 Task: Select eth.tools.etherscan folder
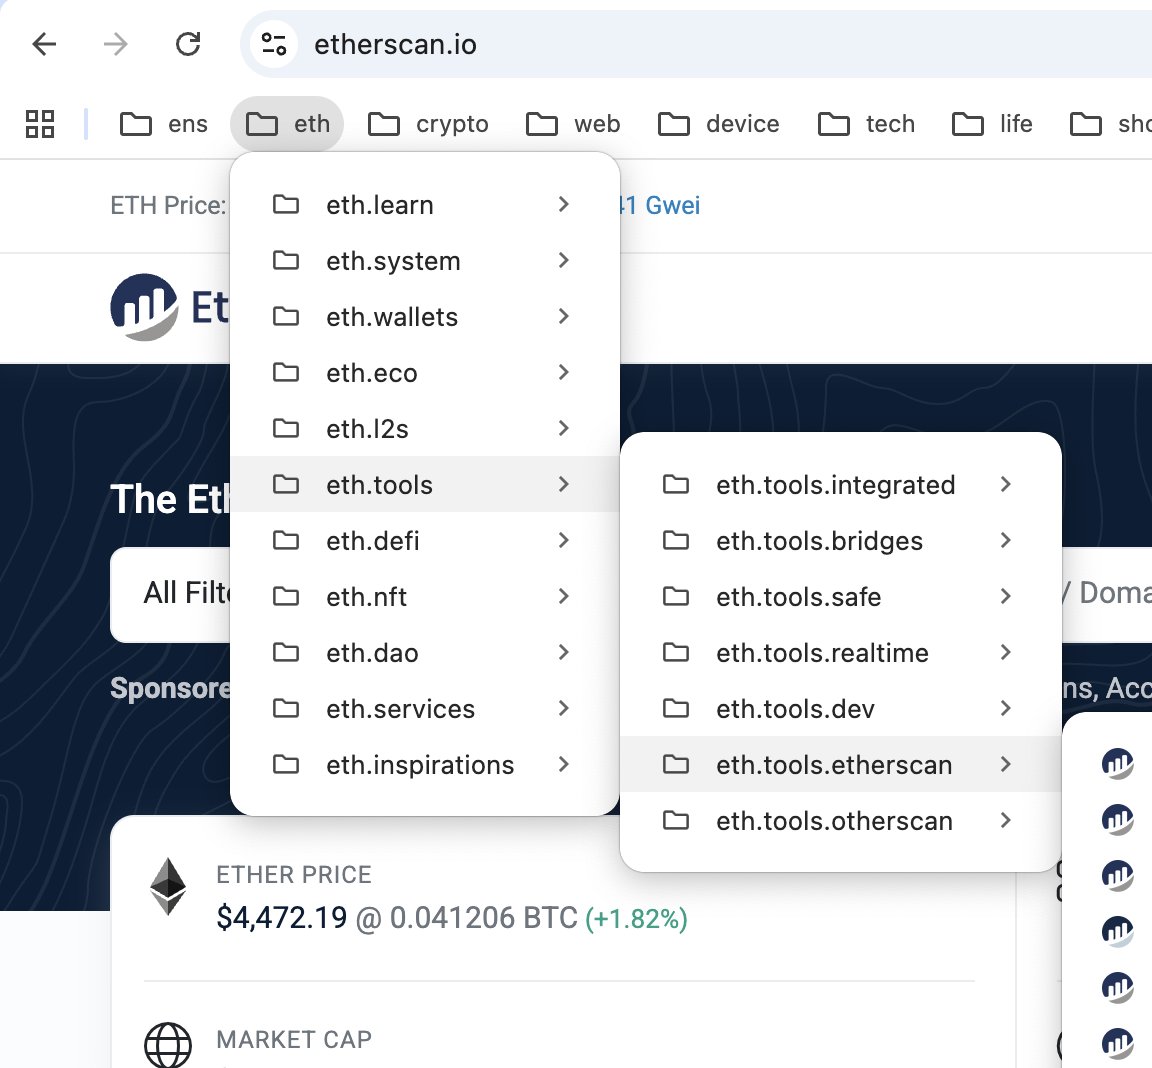click(840, 765)
